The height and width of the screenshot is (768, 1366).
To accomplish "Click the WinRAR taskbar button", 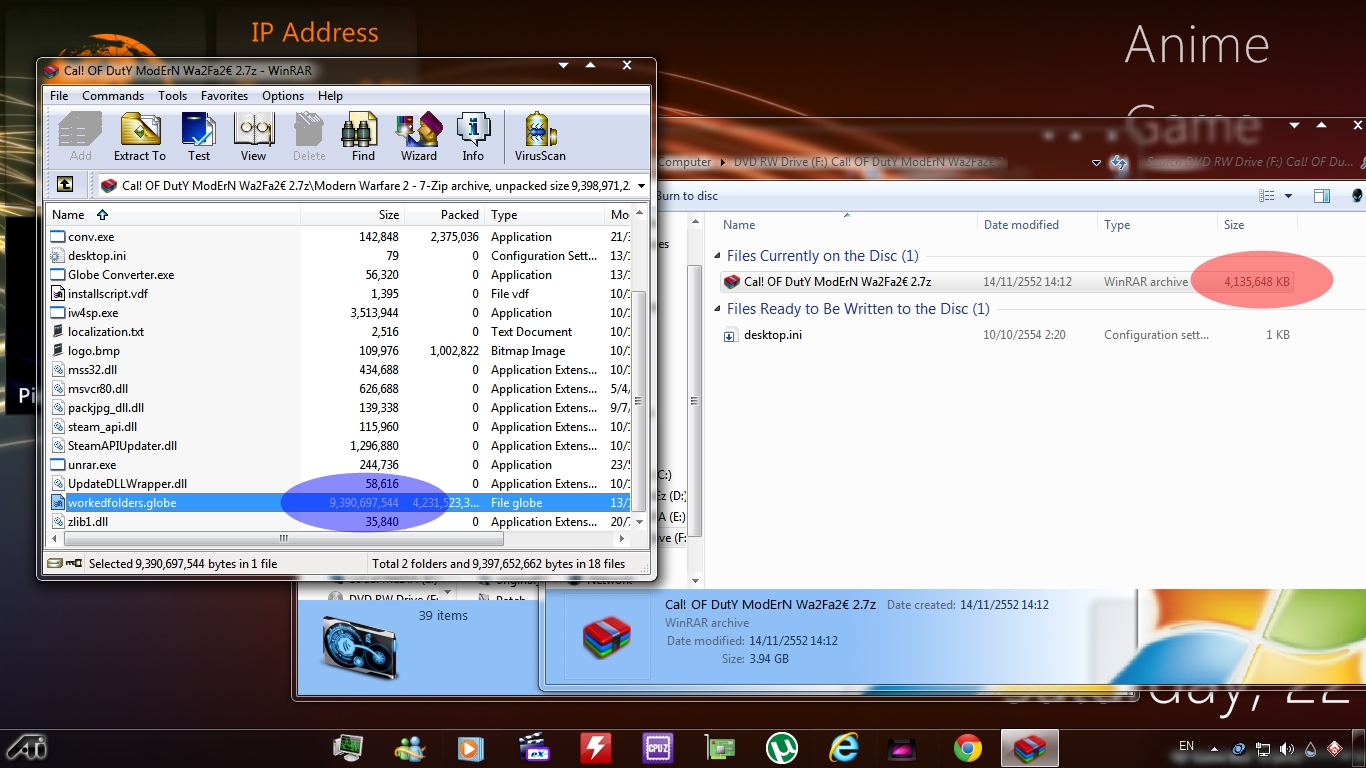I will tap(1030, 748).
